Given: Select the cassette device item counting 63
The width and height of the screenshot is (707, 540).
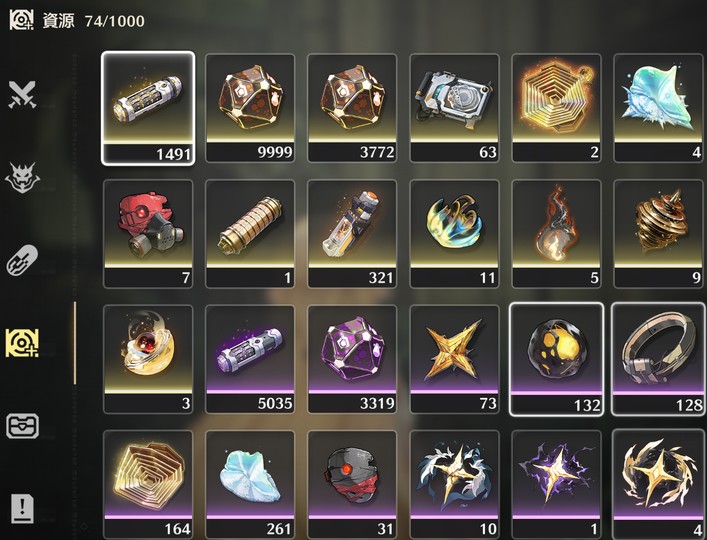Looking at the screenshot, I should pyautogui.click(x=454, y=108).
